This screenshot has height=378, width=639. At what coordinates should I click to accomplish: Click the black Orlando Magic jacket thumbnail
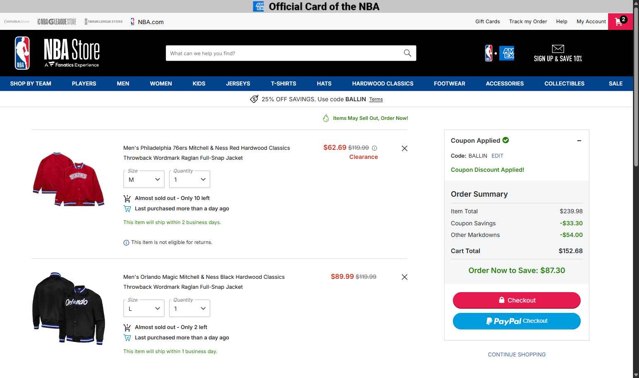tap(68, 308)
